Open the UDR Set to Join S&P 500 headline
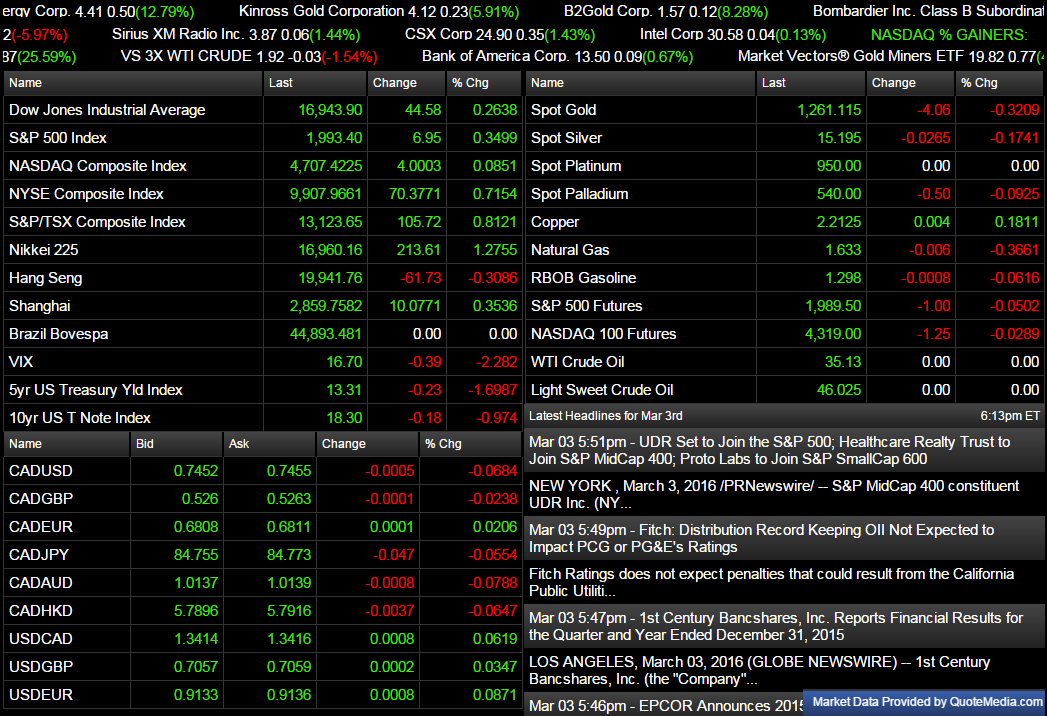Viewport: 1047px width, 716px height. tap(769, 450)
